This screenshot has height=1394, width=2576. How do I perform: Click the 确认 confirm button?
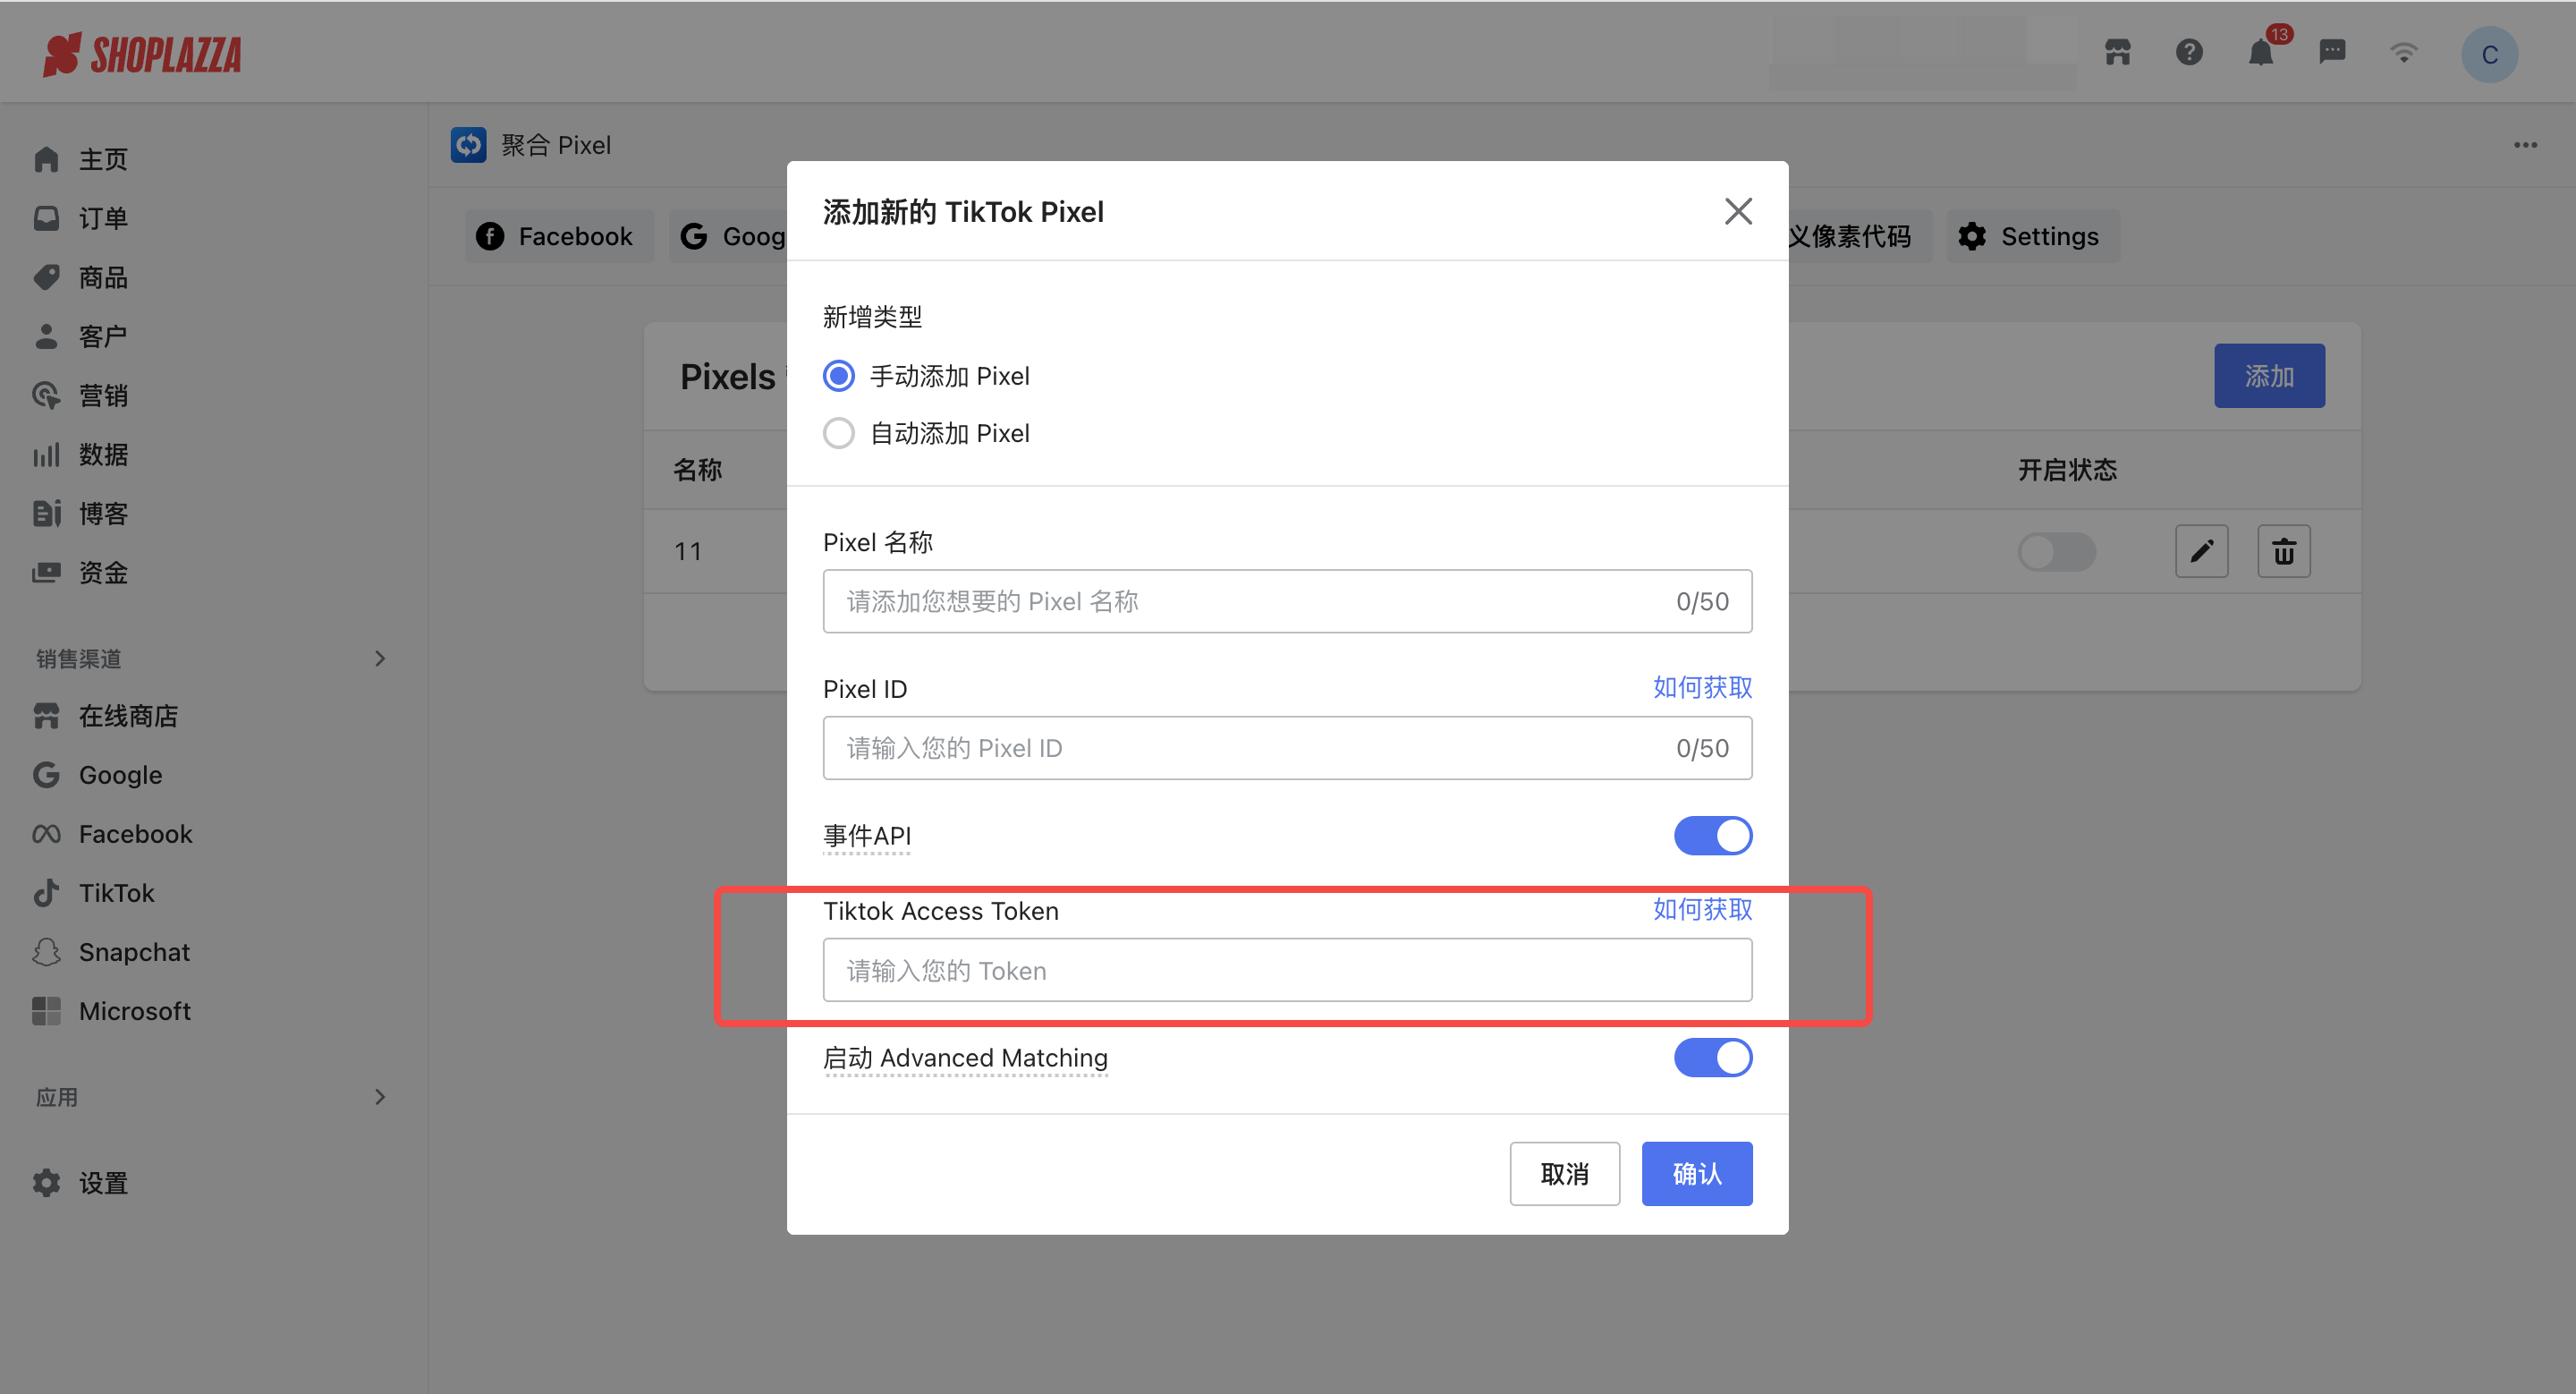[x=1696, y=1173]
